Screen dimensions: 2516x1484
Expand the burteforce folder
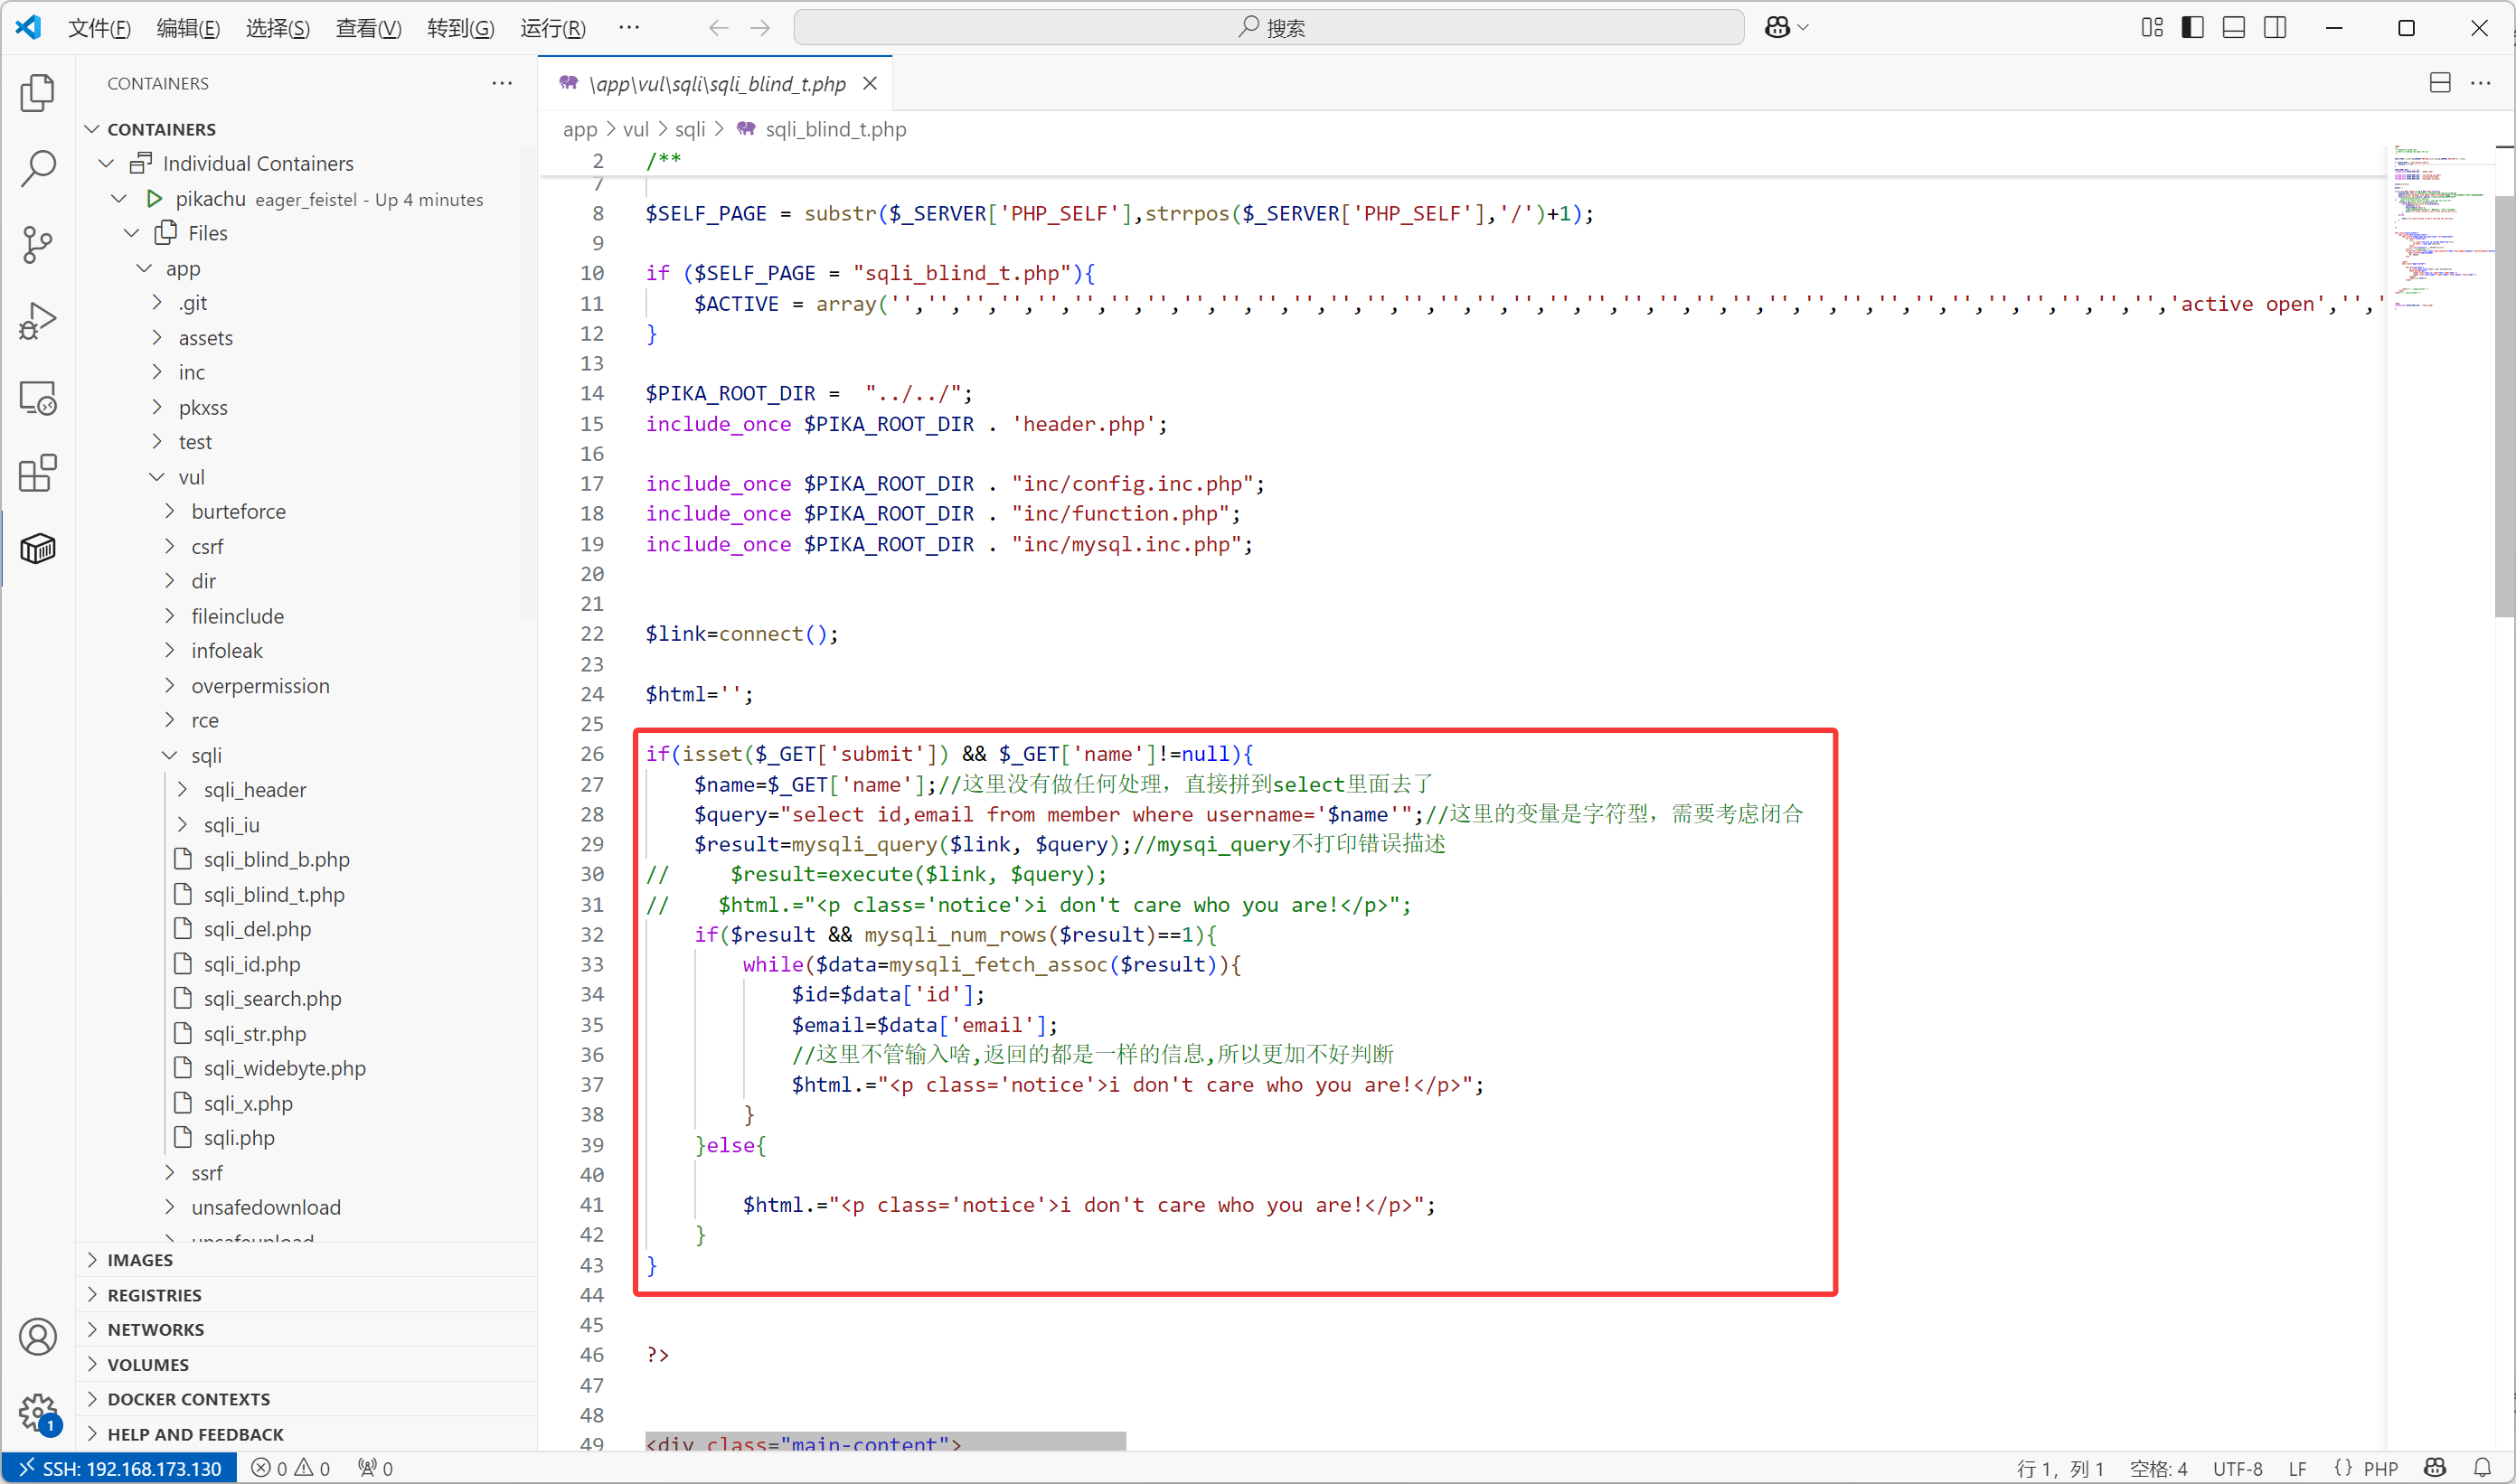pos(238,511)
